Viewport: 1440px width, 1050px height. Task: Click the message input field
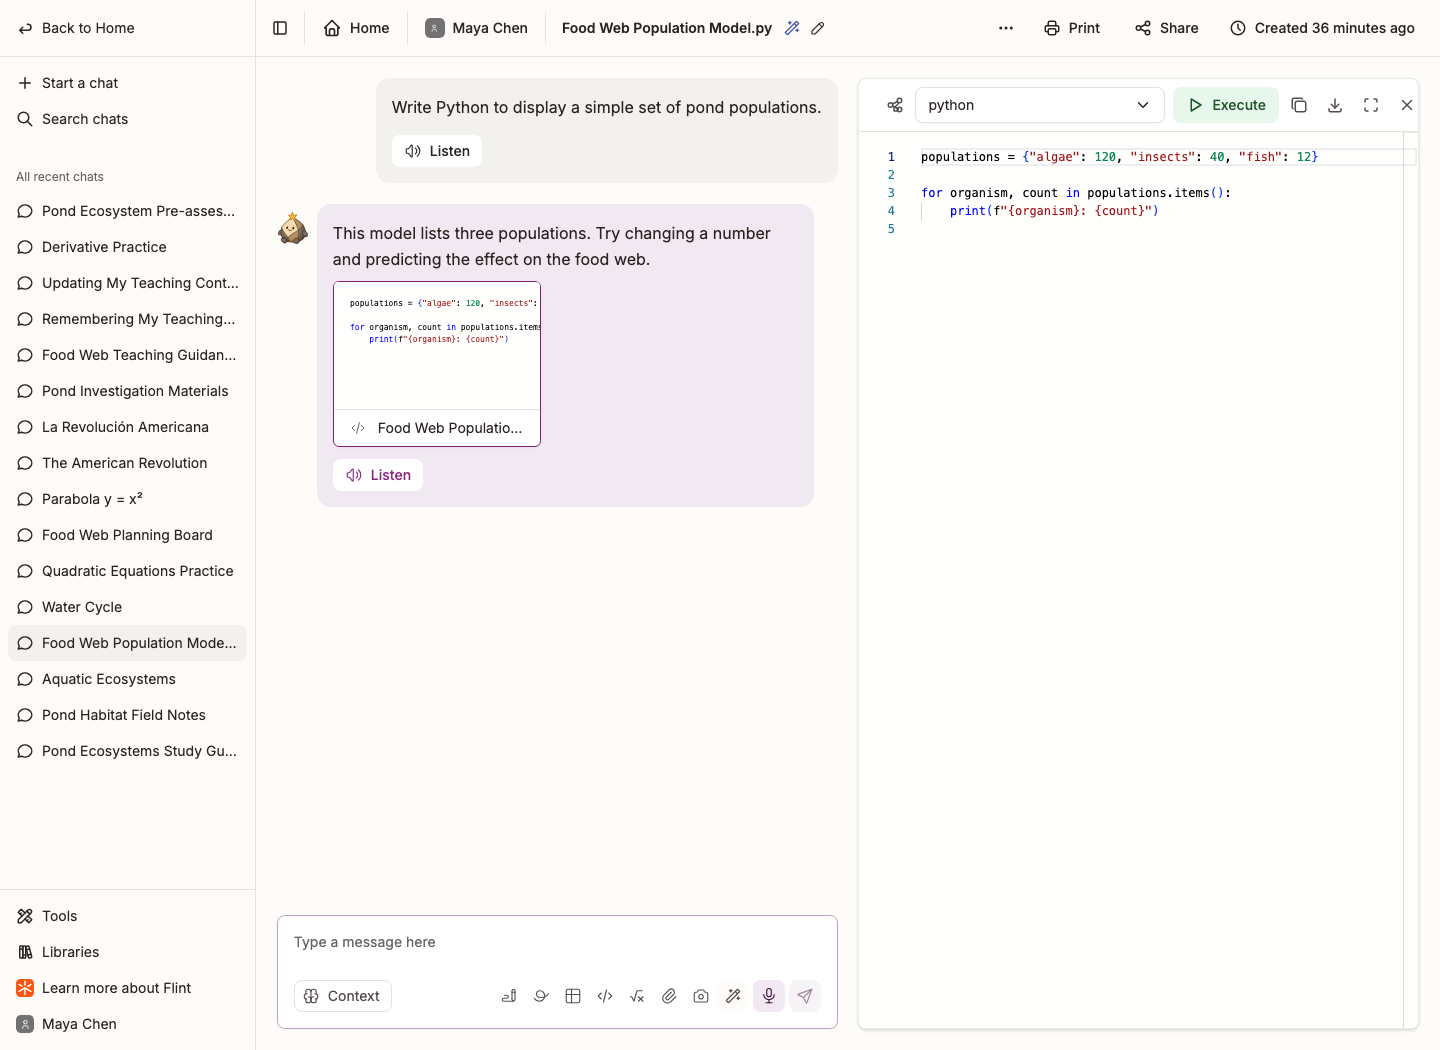point(557,942)
